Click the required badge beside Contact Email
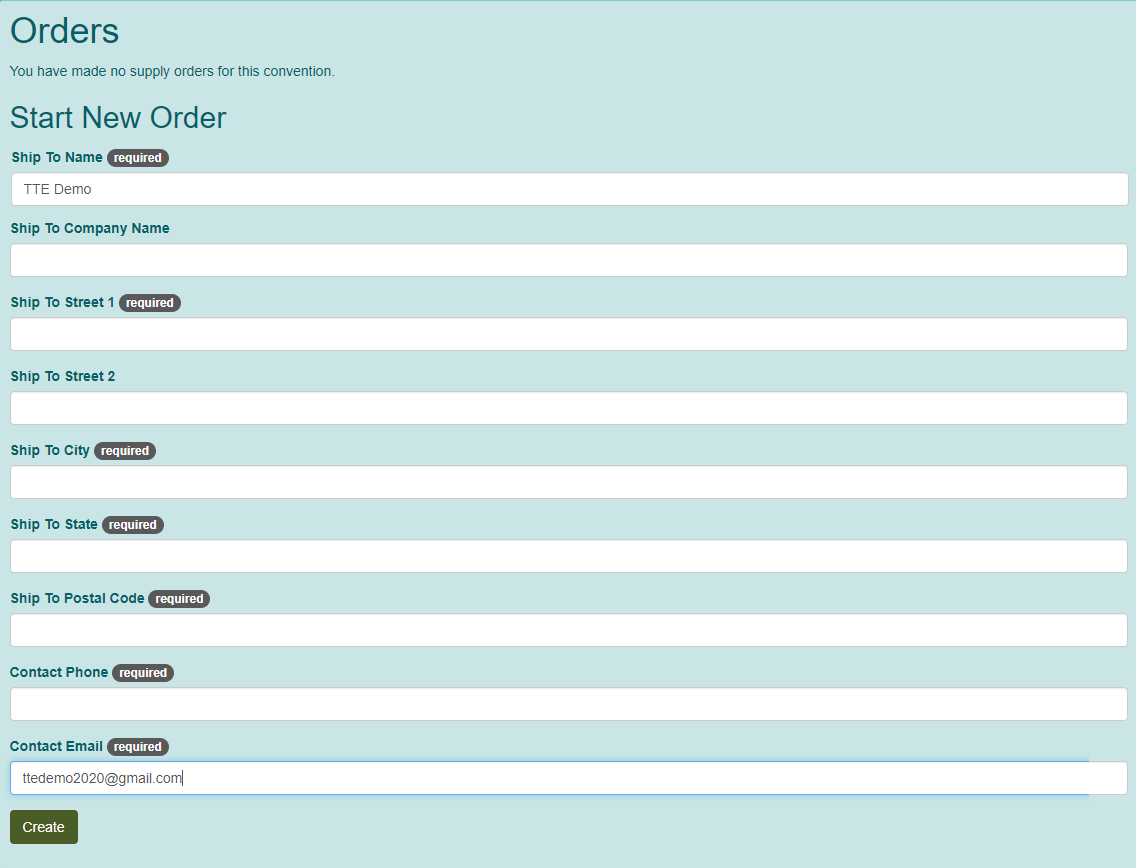 [138, 747]
